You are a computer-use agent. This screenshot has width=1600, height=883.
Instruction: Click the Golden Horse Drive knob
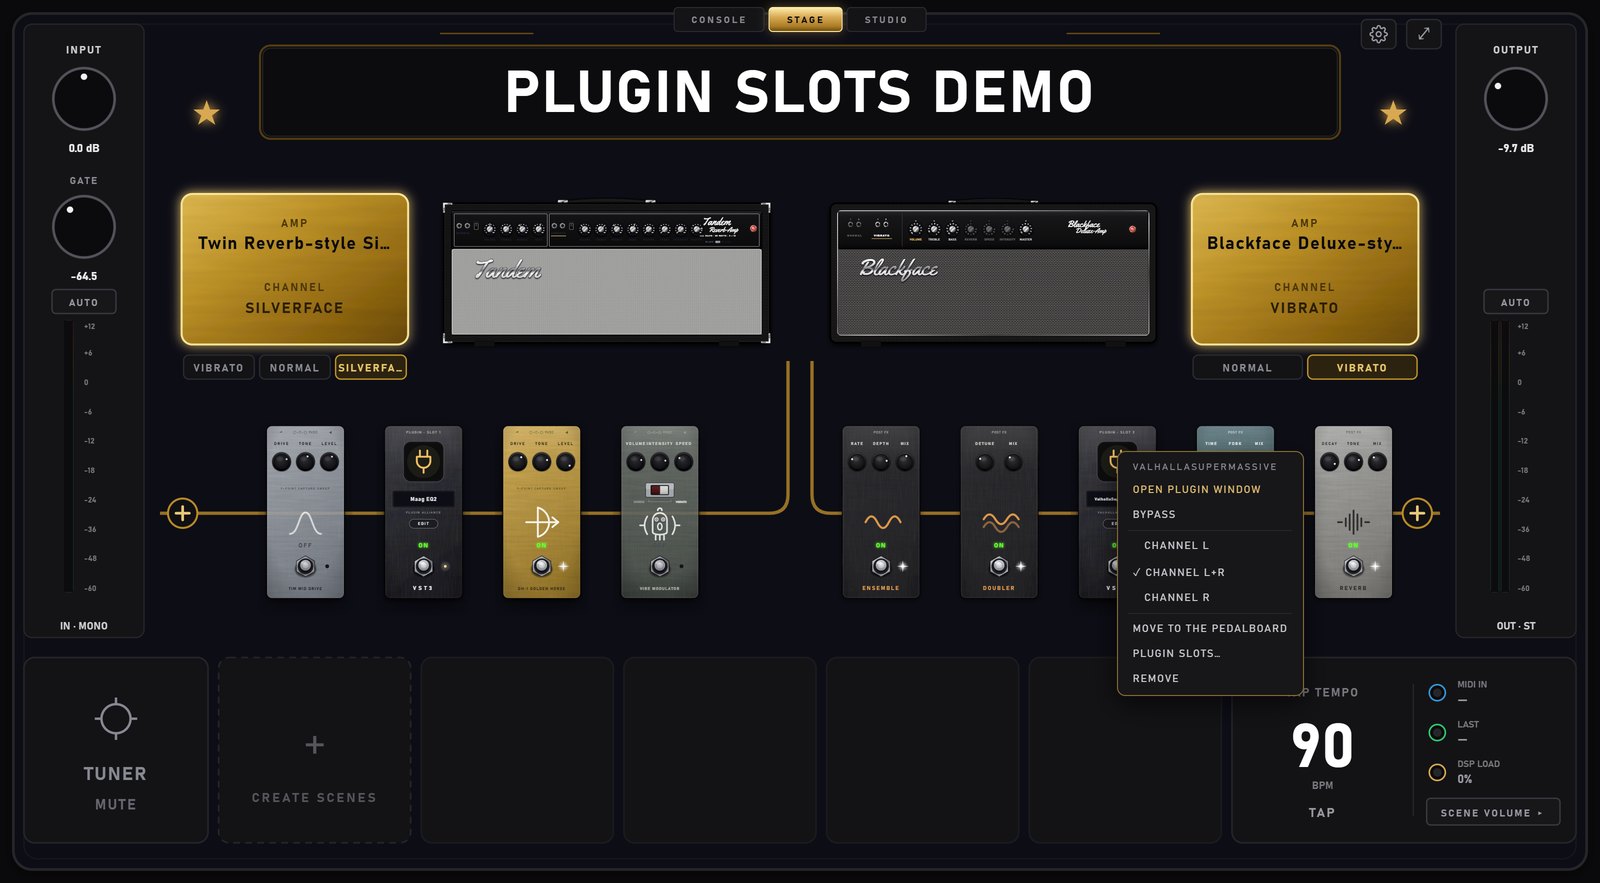coord(517,462)
